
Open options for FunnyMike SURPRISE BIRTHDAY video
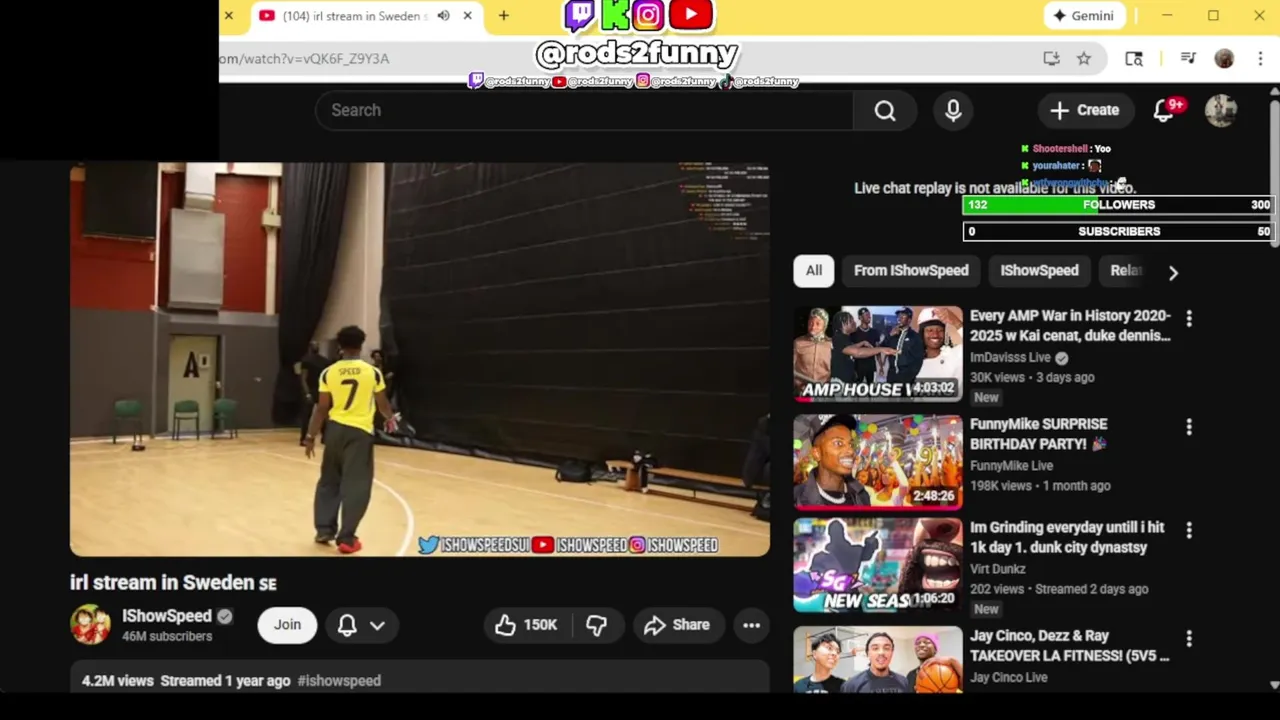pyautogui.click(x=1189, y=427)
